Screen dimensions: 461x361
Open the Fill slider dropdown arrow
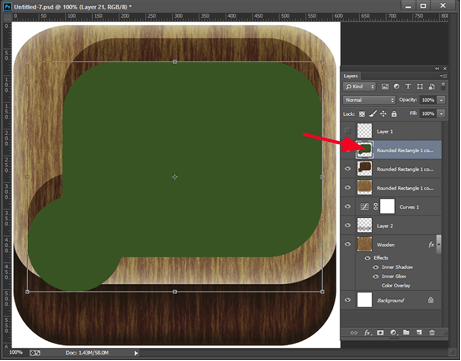point(441,114)
